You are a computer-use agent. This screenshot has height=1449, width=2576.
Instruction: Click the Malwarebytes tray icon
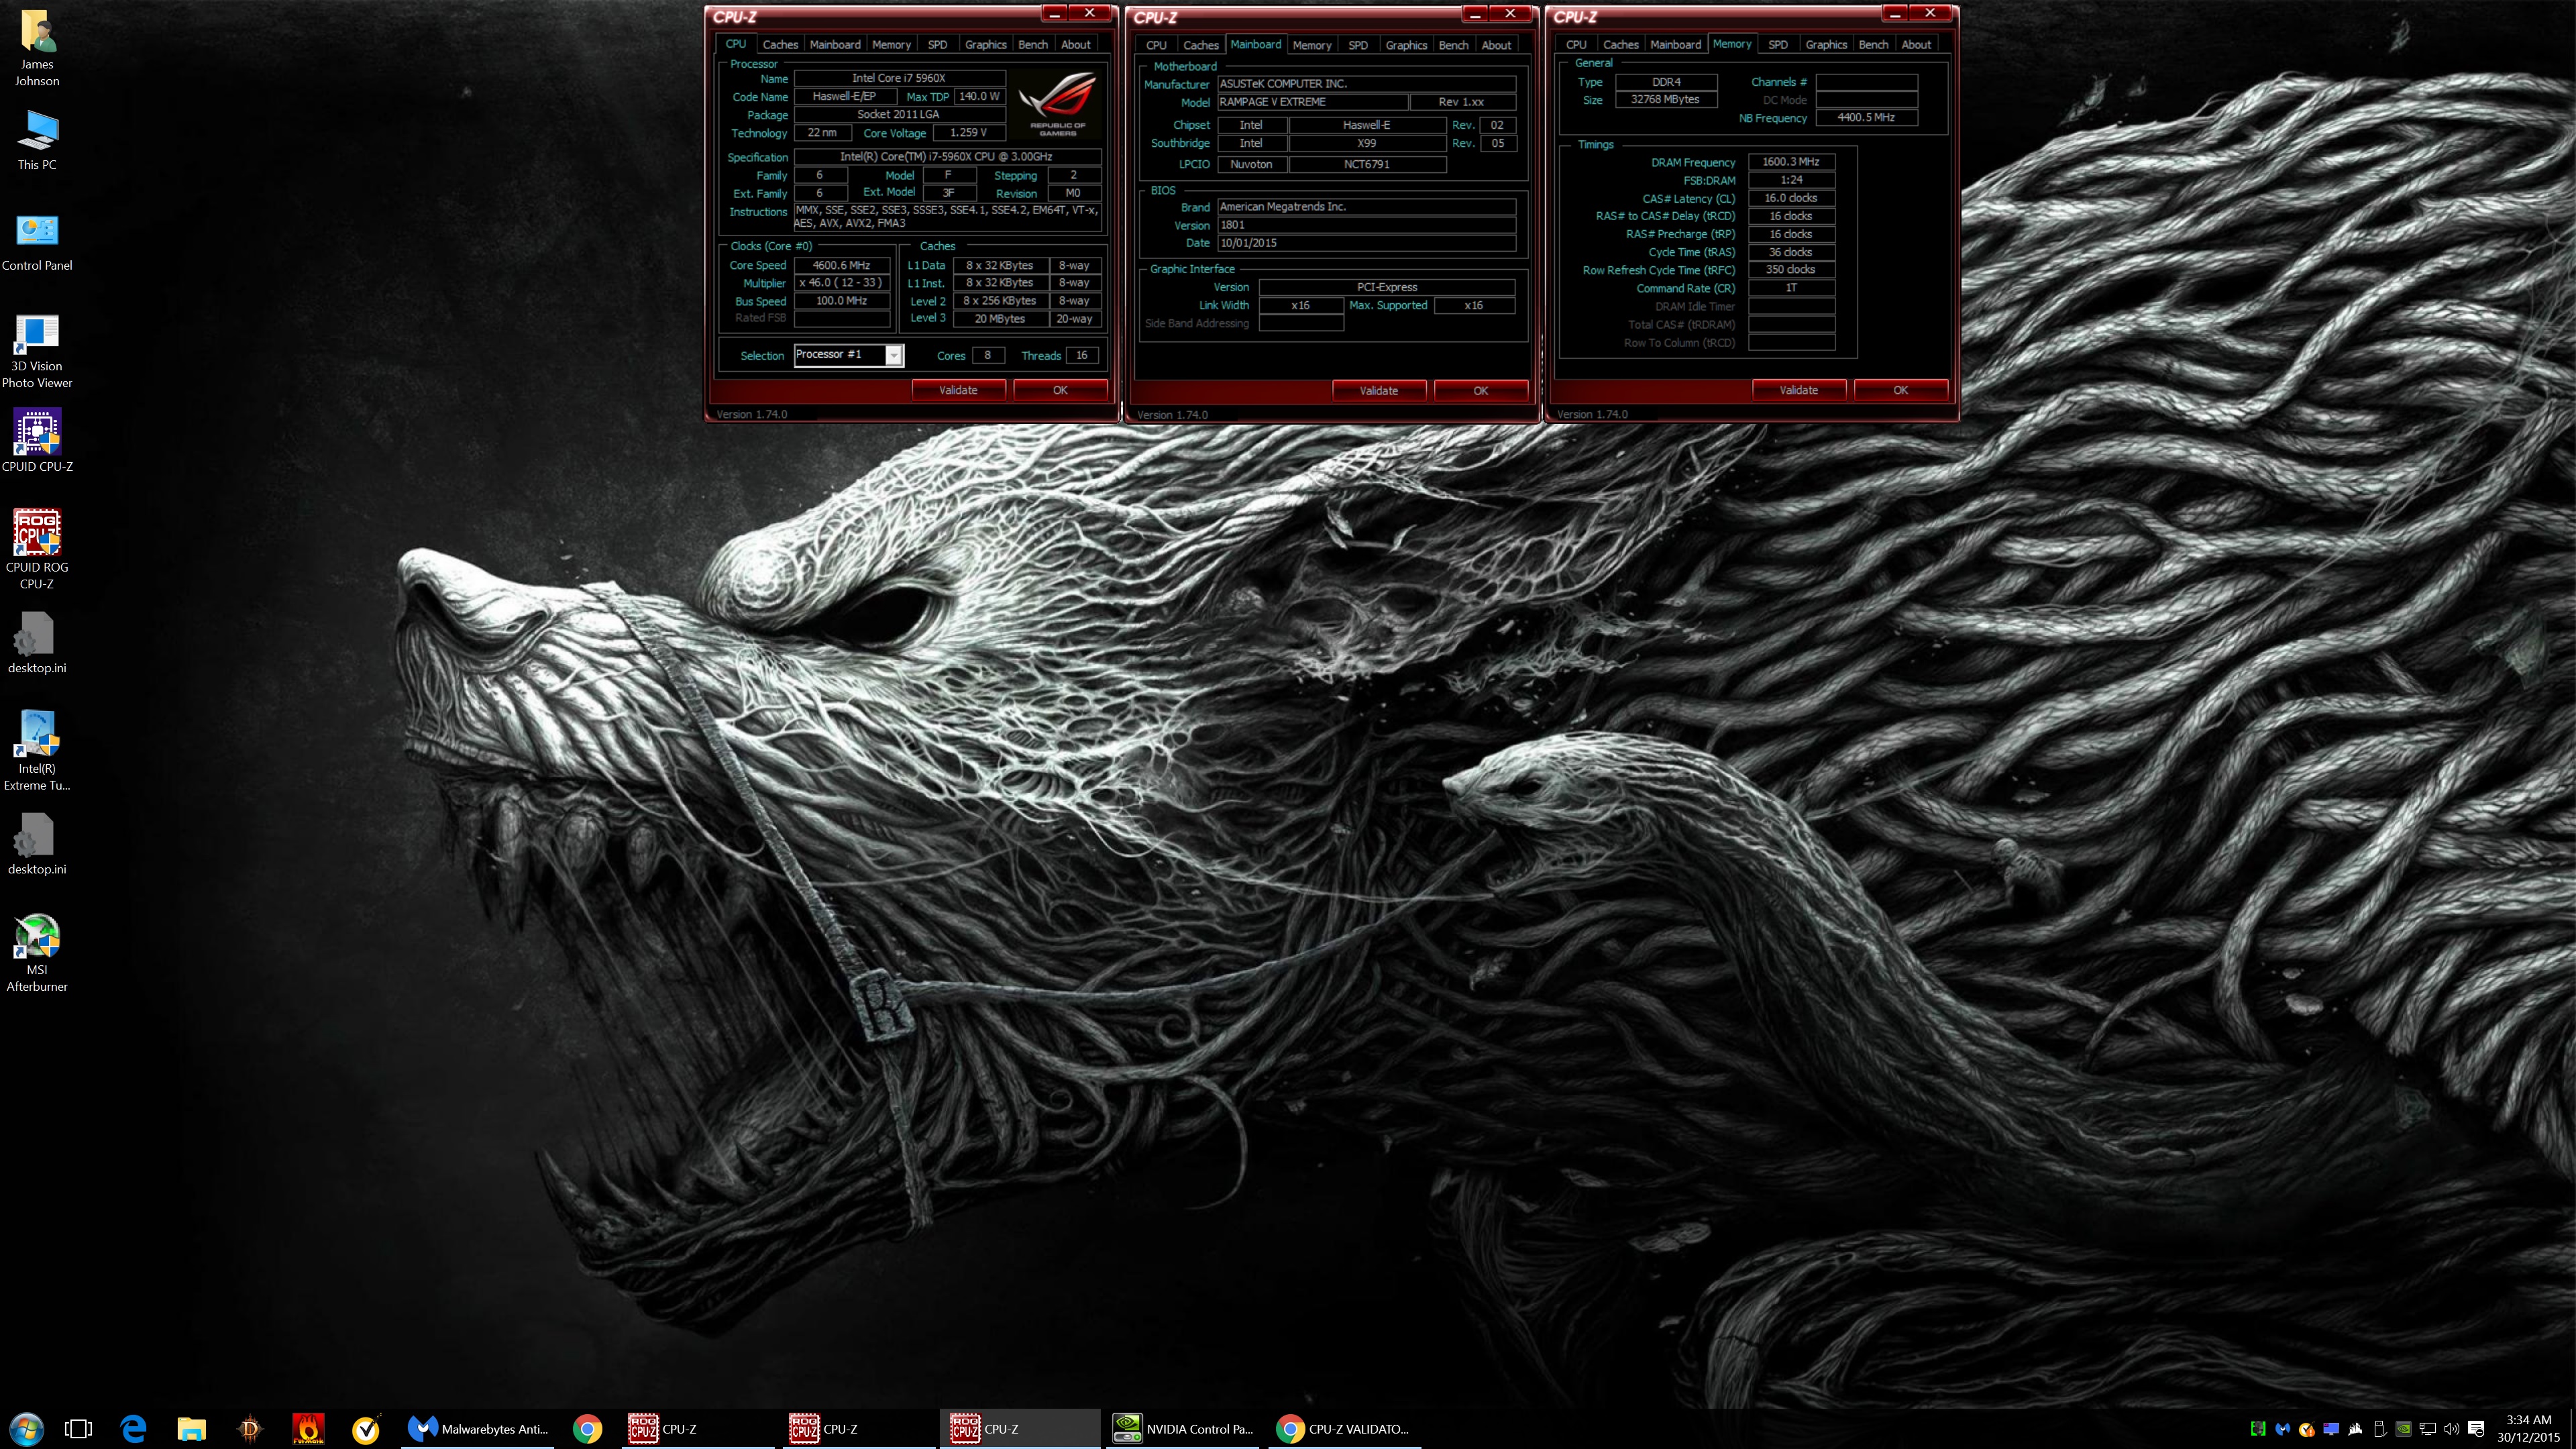[x=2282, y=1429]
